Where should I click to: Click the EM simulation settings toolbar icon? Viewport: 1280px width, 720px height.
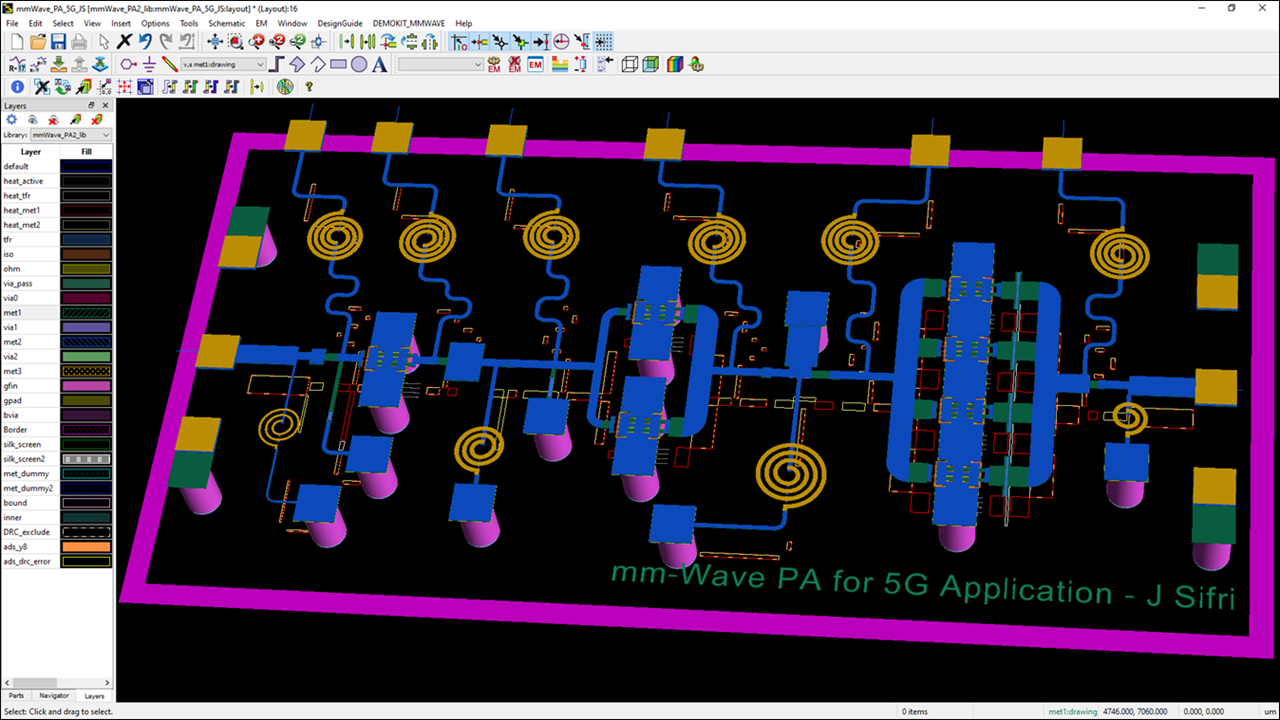(x=493, y=64)
